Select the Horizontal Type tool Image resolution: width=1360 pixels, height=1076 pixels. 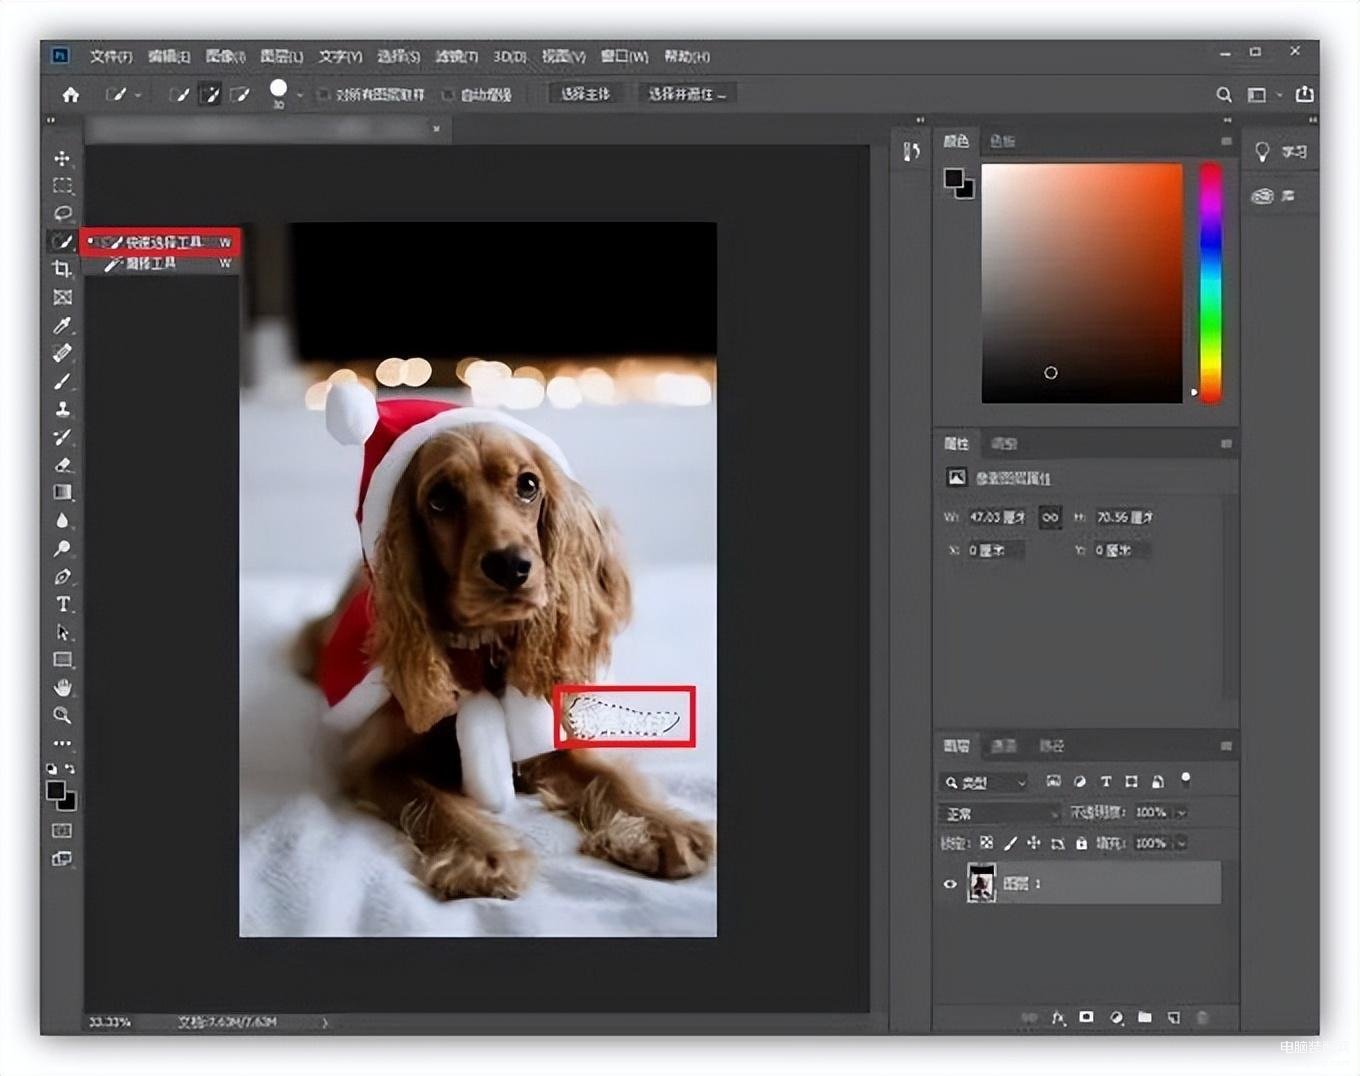[62, 604]
